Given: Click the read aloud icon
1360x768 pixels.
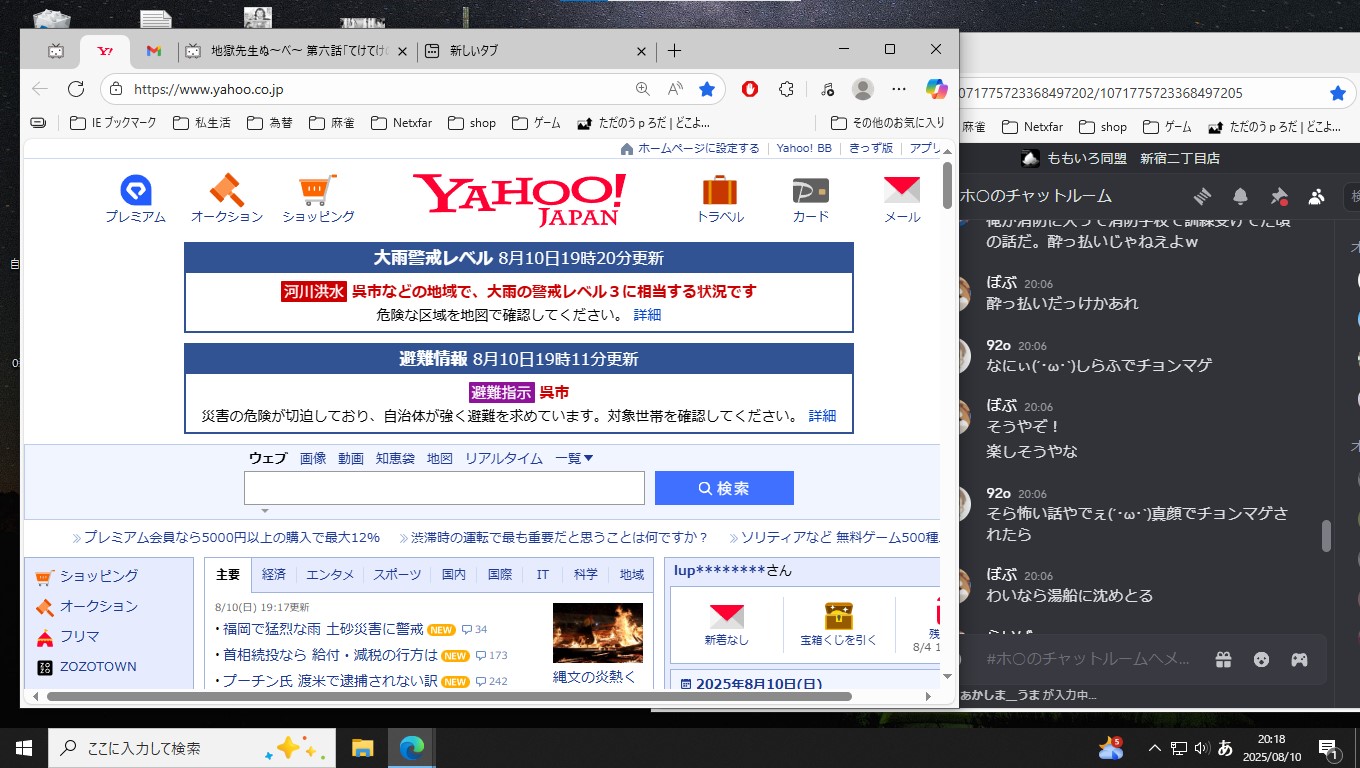Looking at the screenshot, I should click(x=675, y=89).
